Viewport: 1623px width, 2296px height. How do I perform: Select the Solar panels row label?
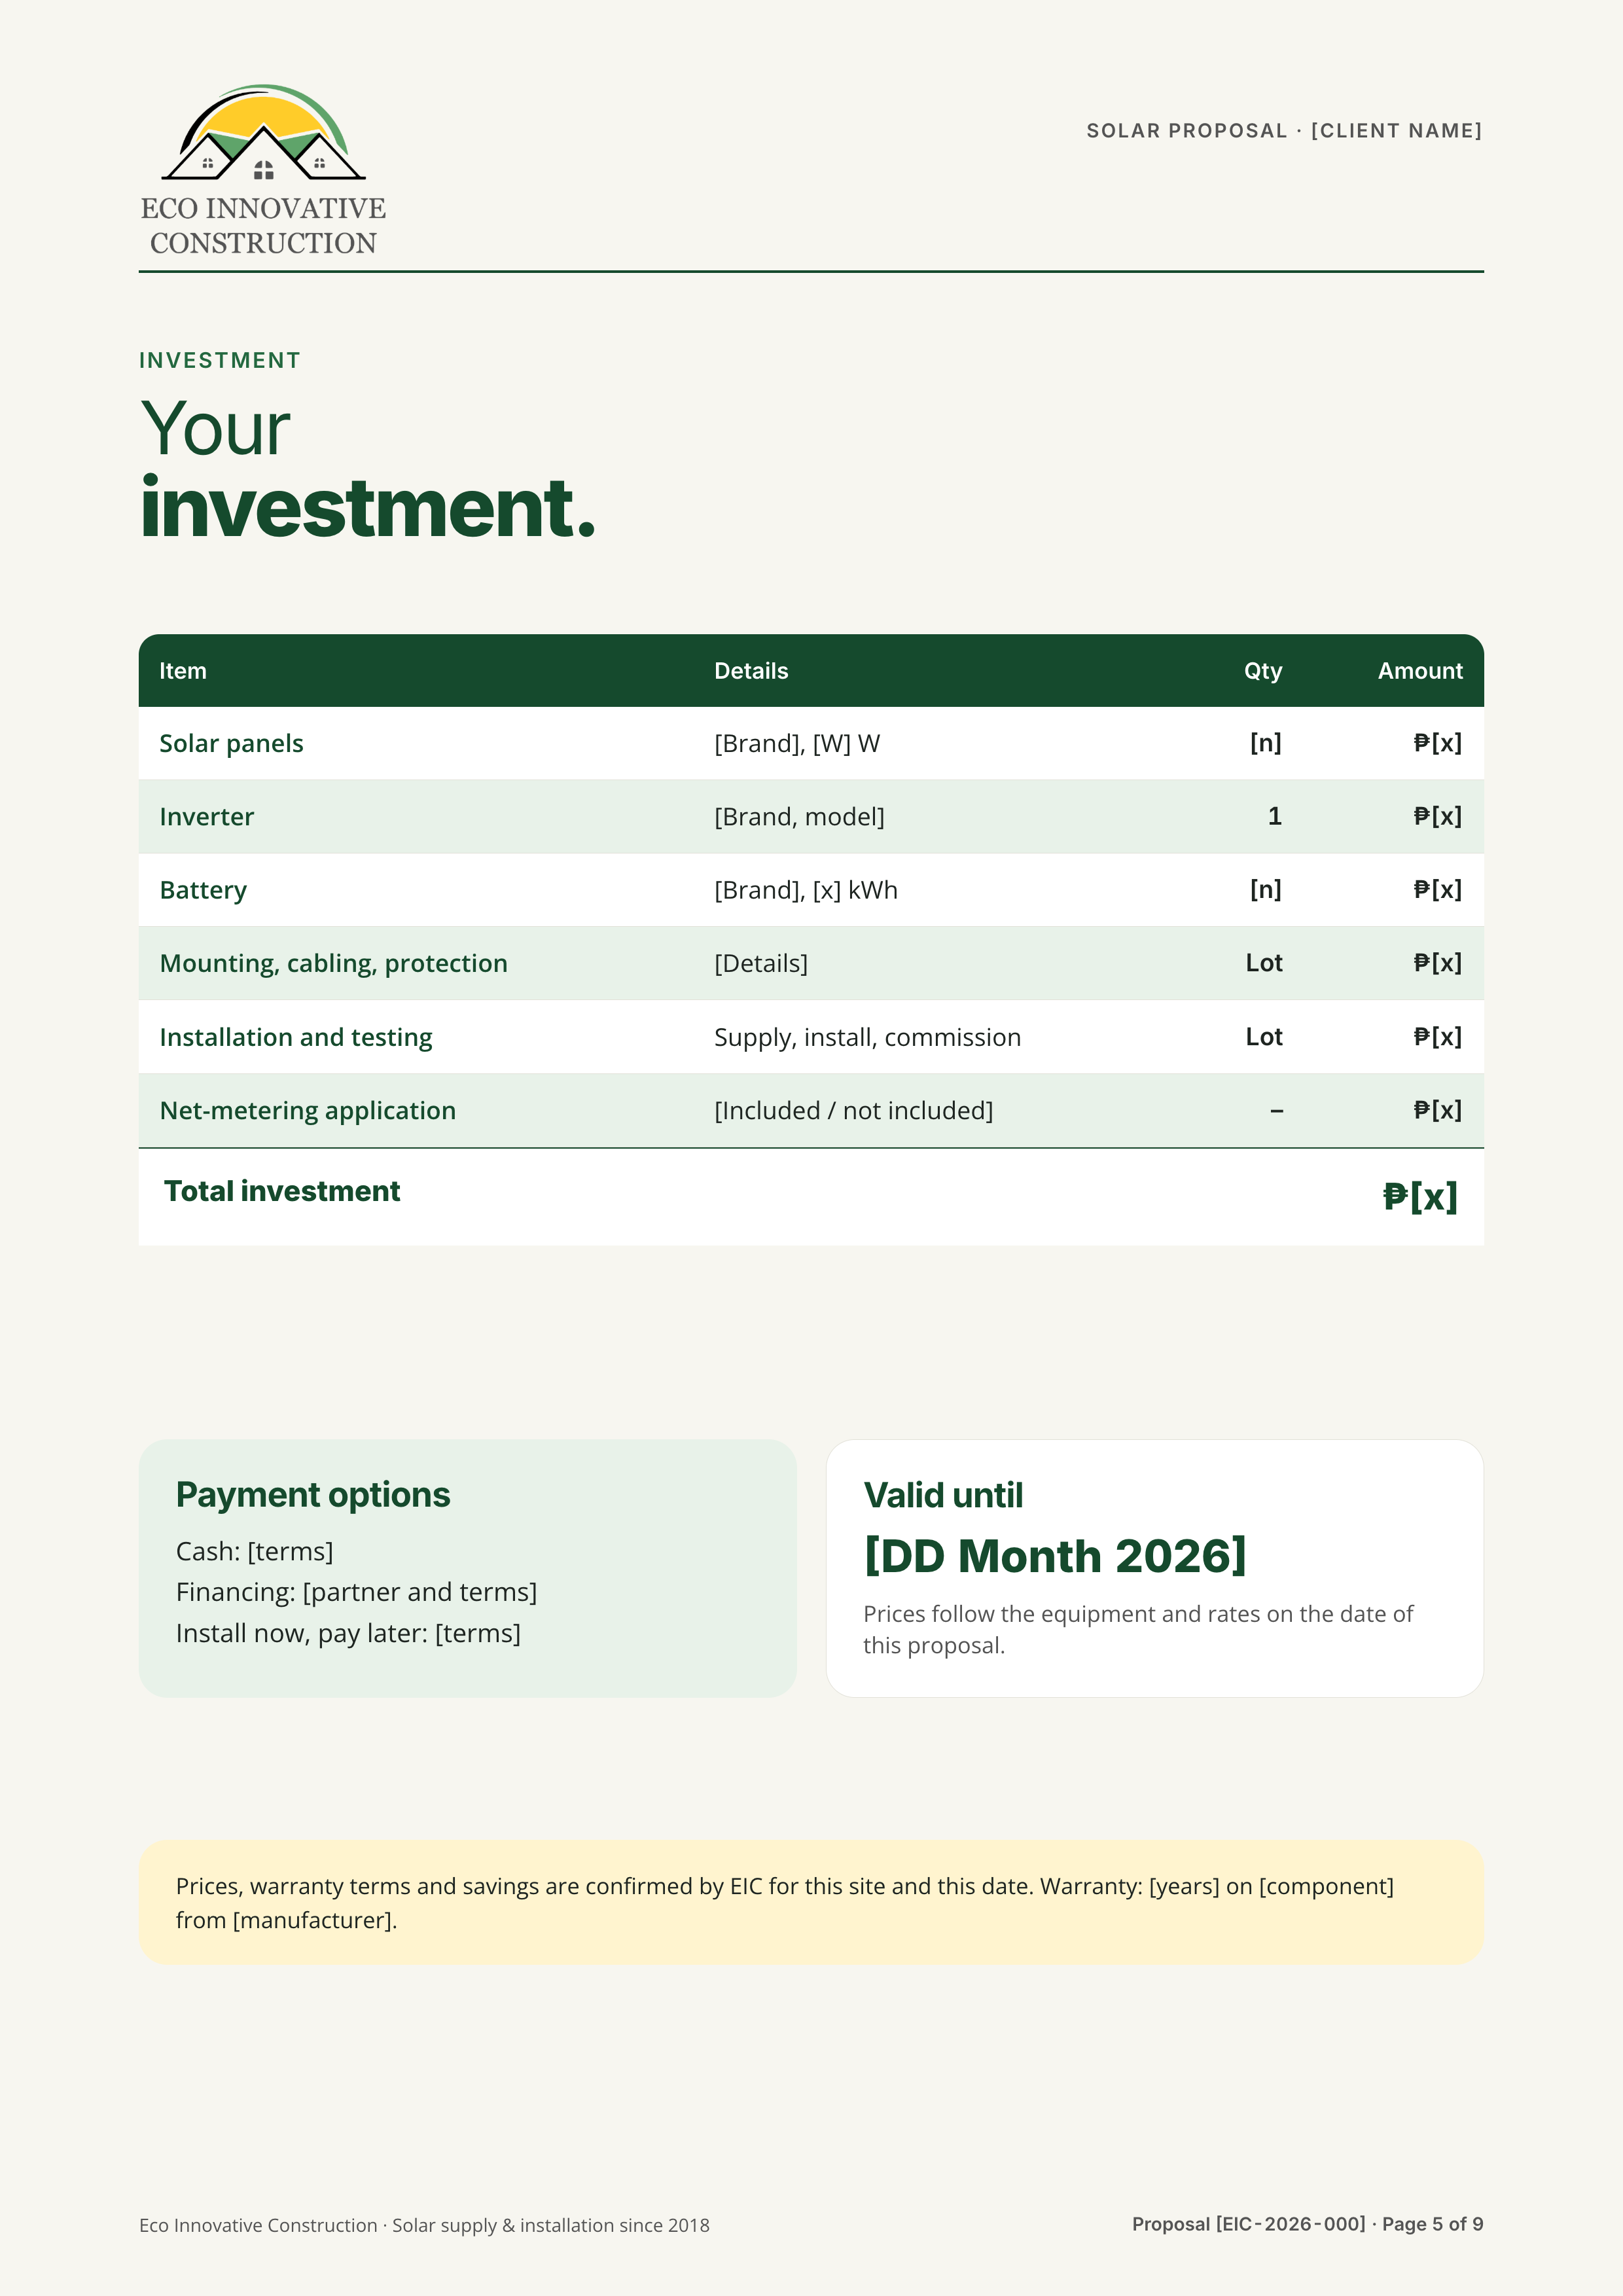coord(231,743)
